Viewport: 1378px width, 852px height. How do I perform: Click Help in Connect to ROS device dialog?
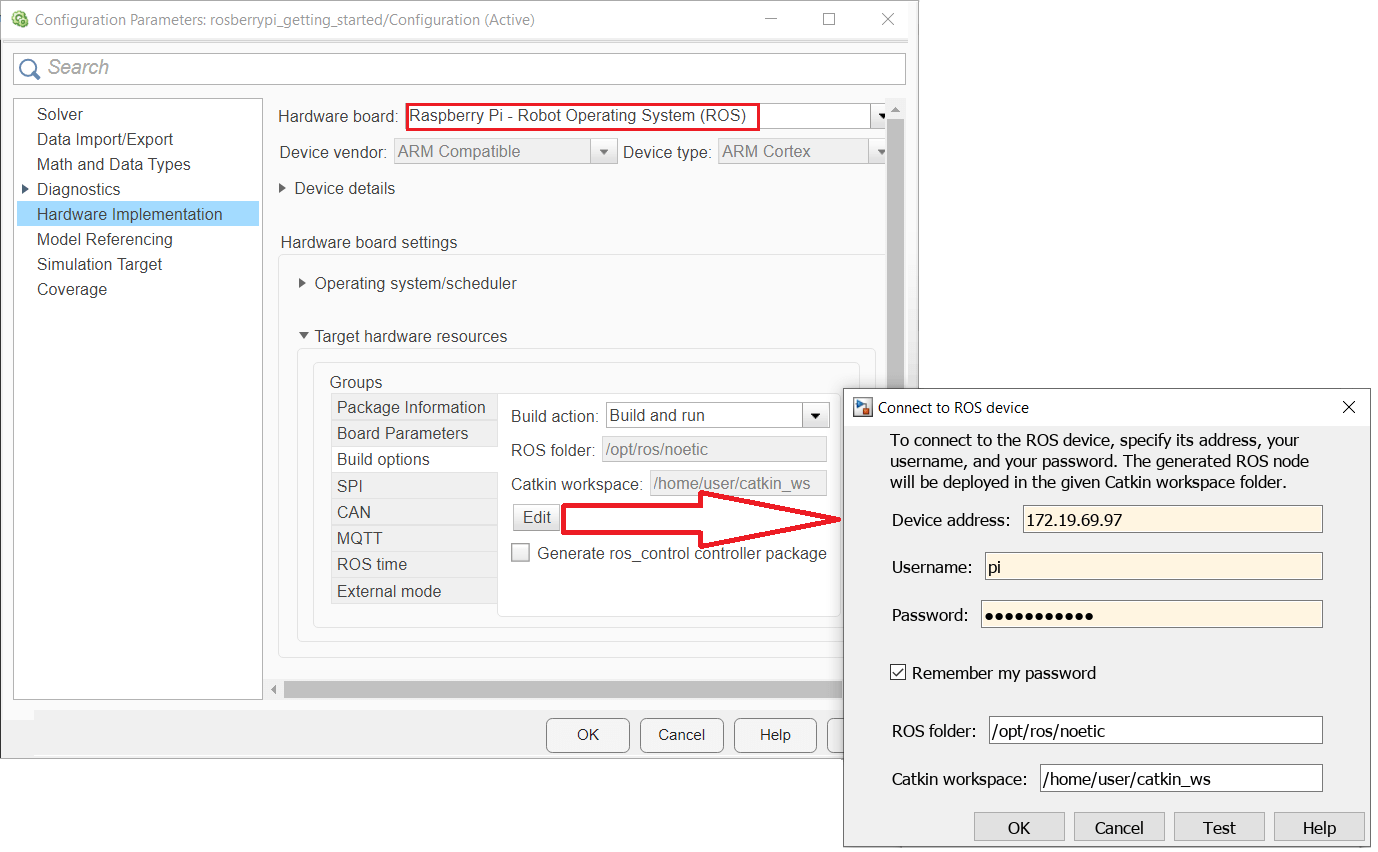coord(1319,827)
